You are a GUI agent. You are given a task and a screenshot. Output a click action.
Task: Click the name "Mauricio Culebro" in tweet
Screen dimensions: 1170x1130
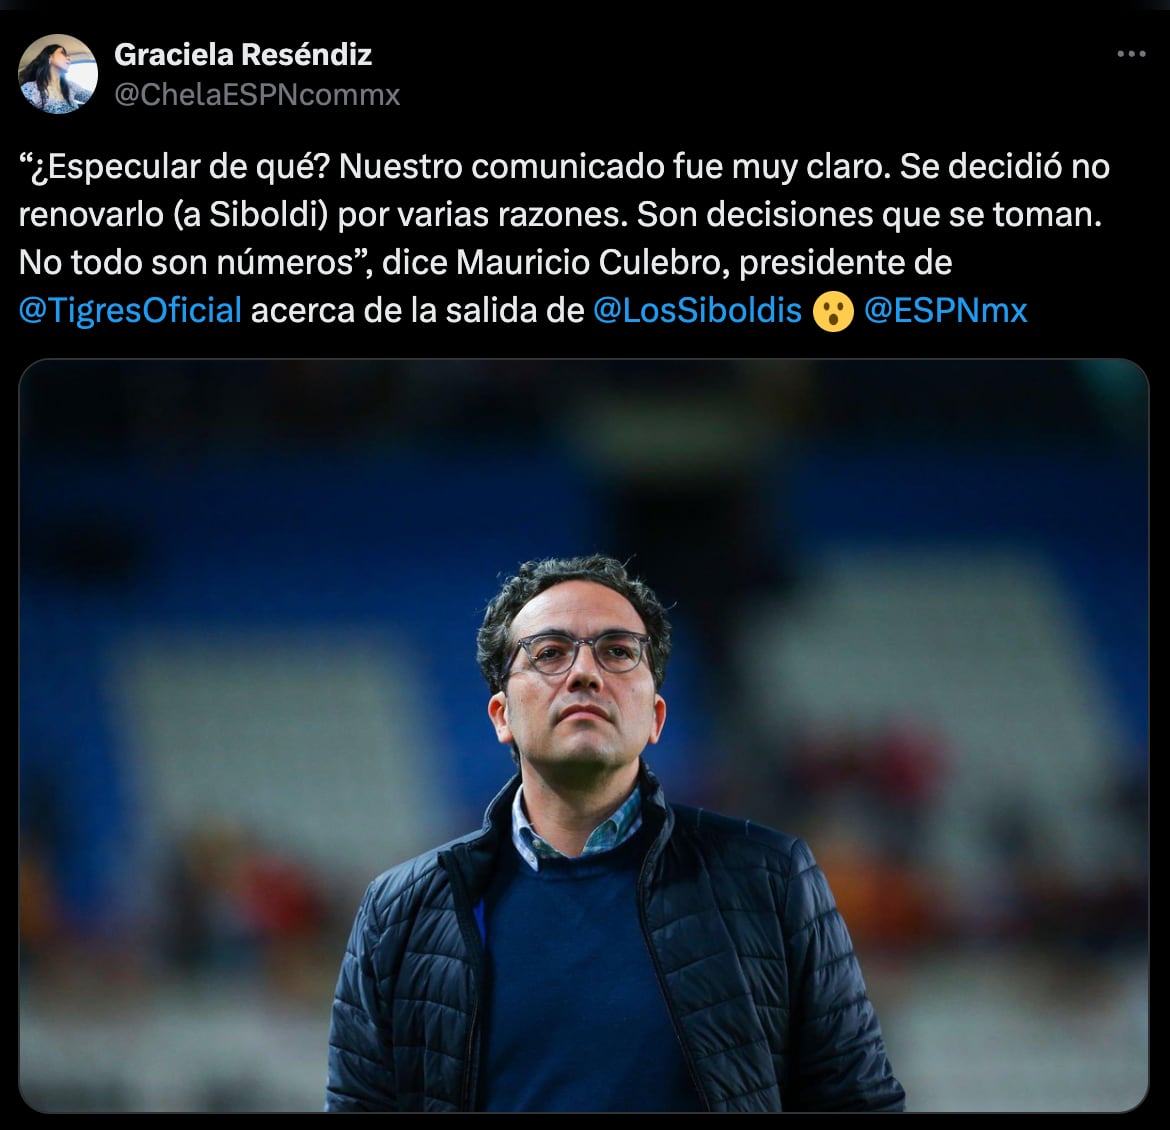592,263
